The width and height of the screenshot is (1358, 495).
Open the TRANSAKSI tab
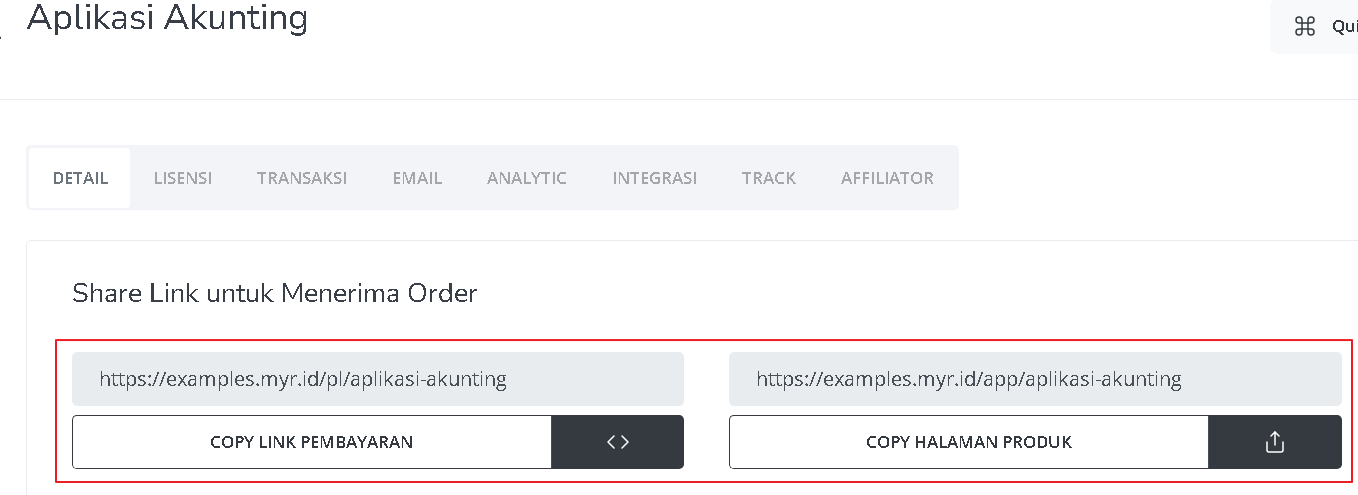302,178
